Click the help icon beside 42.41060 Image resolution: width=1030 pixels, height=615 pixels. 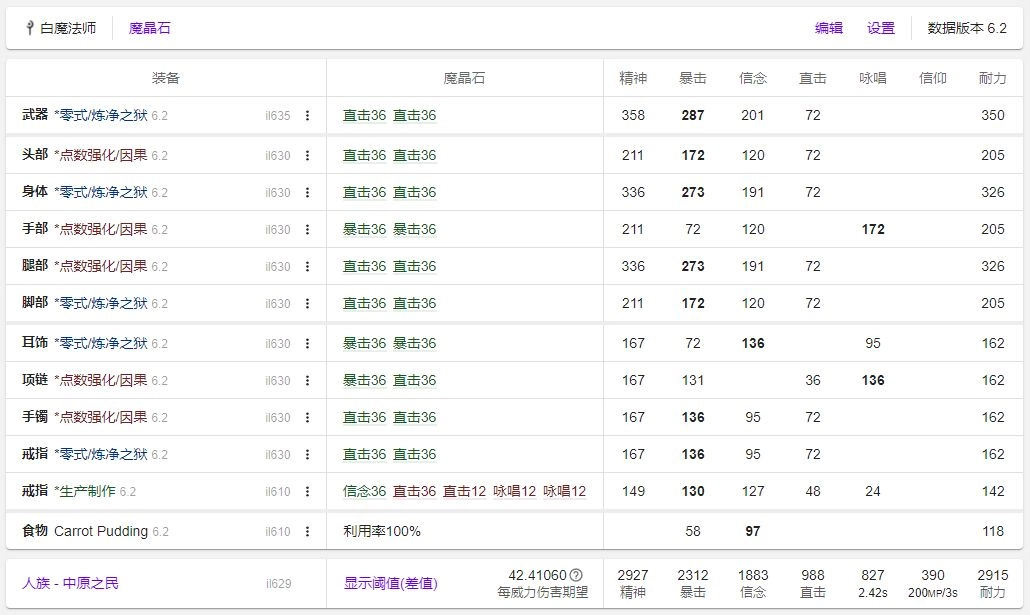[x=576, y=575]
